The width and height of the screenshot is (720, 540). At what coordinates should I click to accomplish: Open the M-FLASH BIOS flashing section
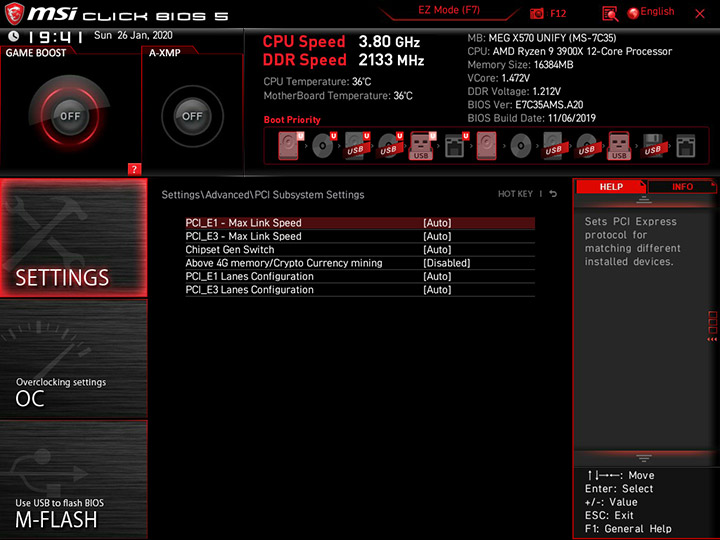tap(73, 479)
